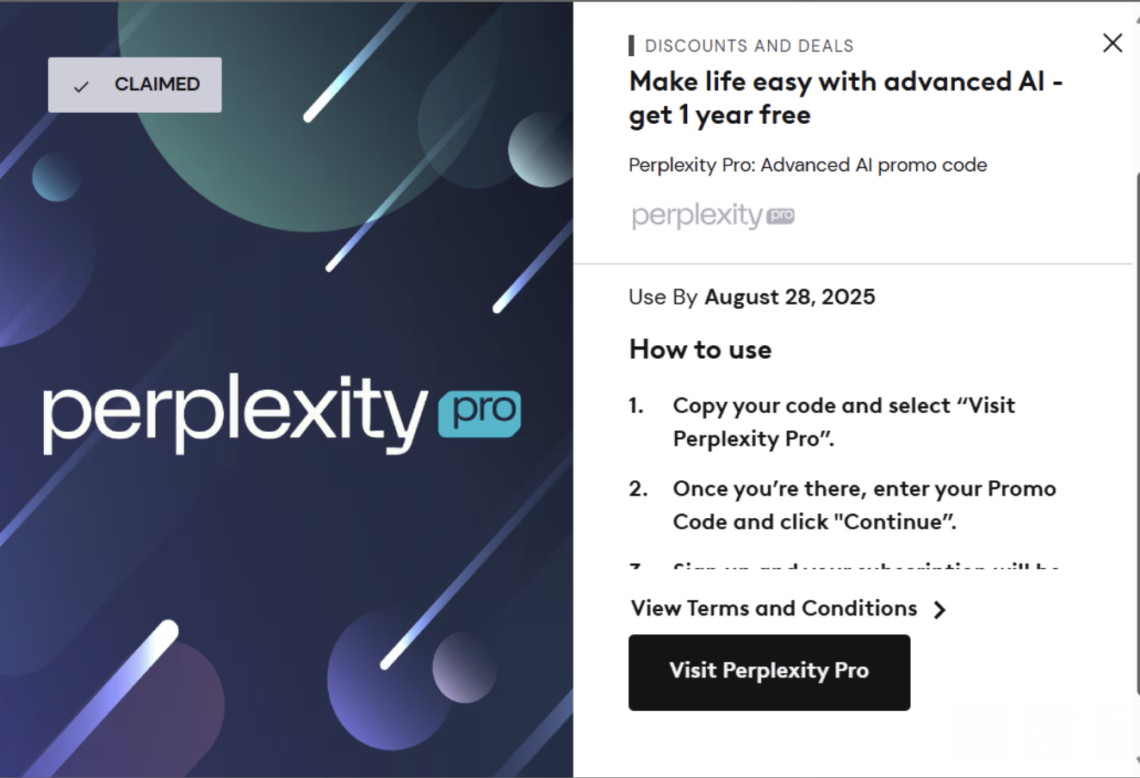Click the 'How to use' section heading

(x=700, y=350)
